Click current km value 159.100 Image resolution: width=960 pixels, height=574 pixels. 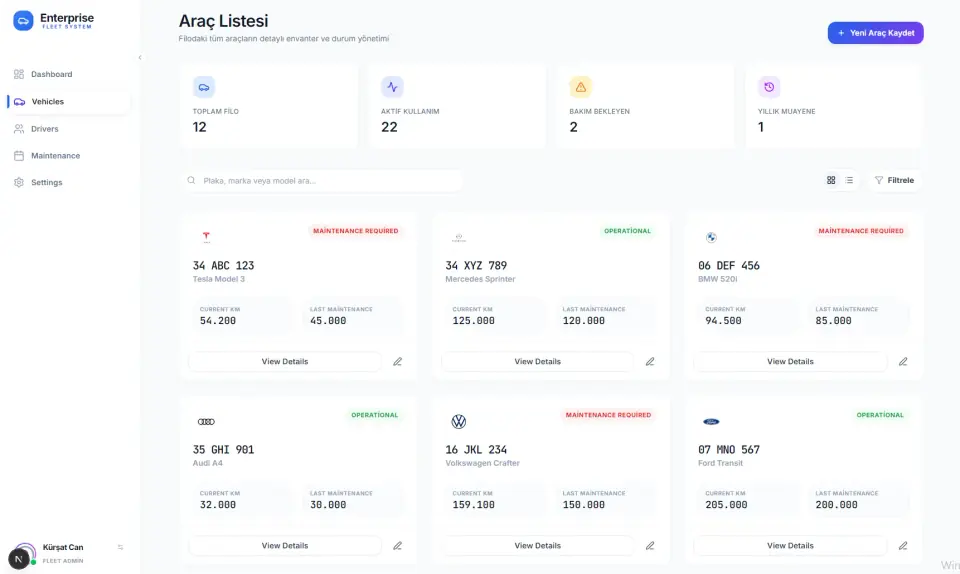tap(473, 505)
